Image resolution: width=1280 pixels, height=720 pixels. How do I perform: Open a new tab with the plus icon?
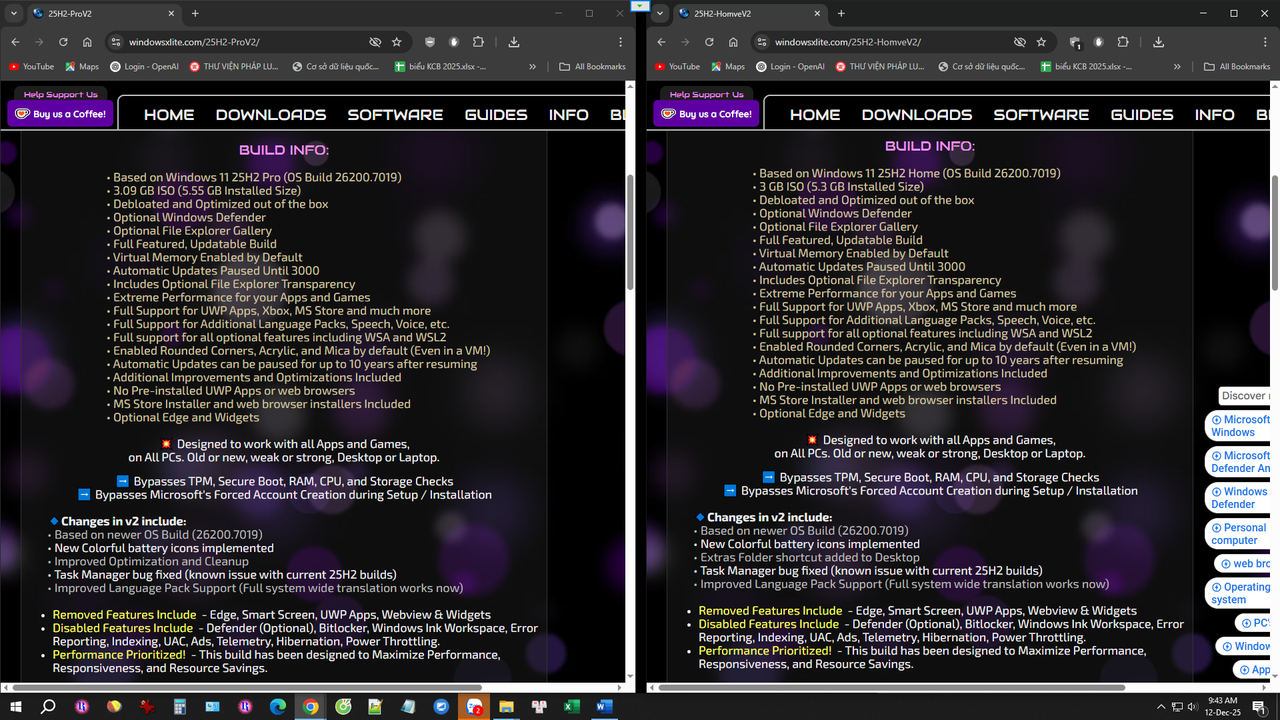click(x=194, y=14)
